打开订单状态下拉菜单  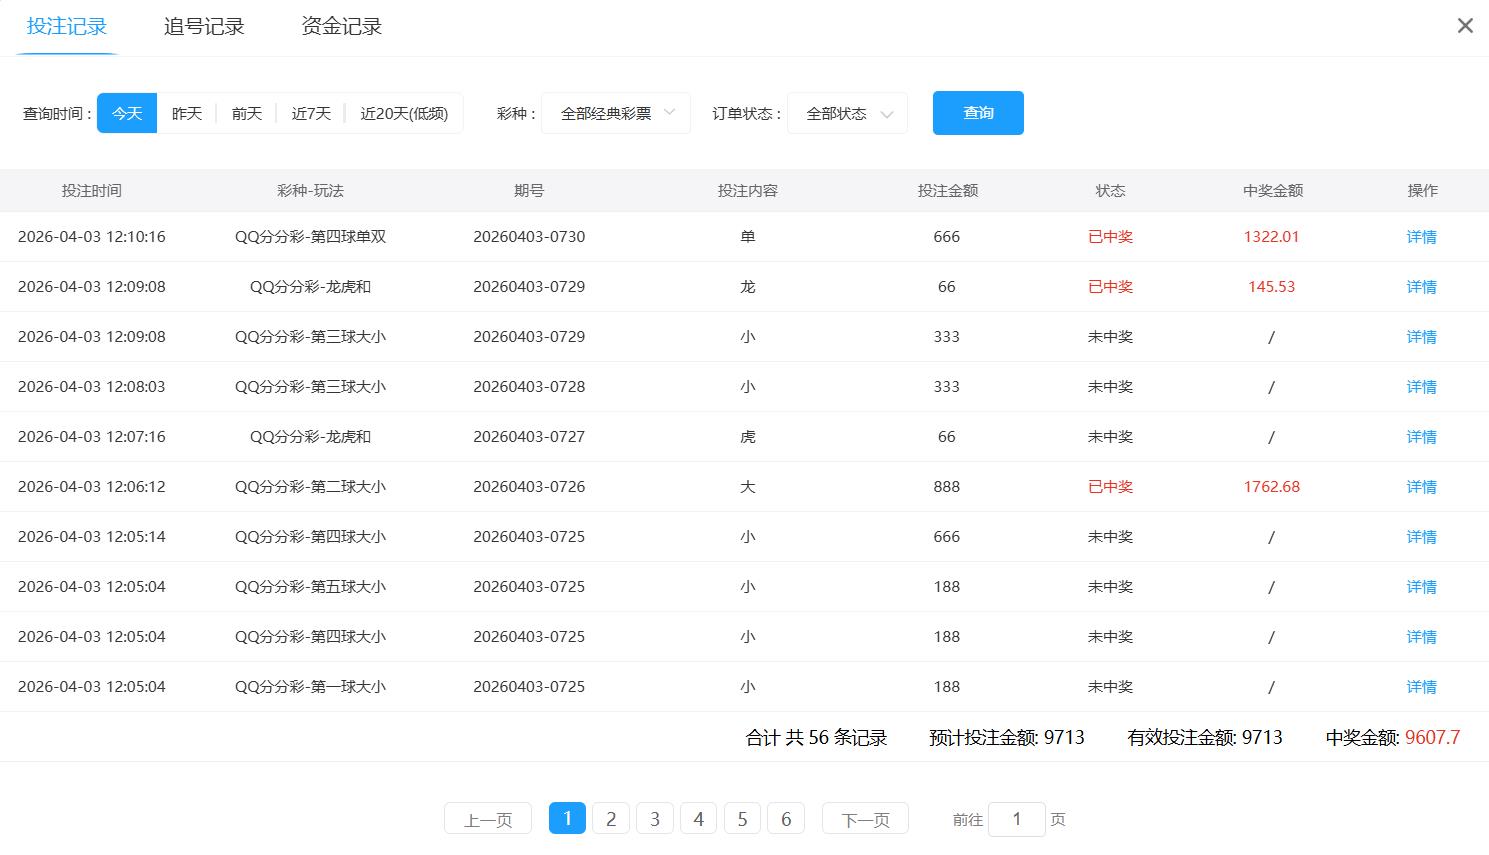[846, 113]
